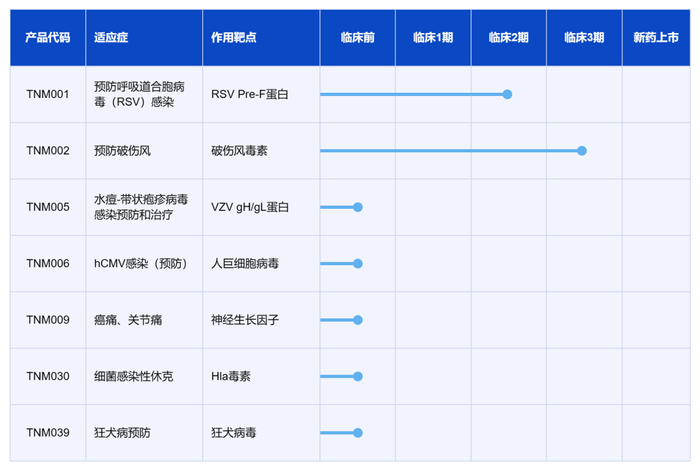The width and height of the screenshot is (700, 472).
Task: Select the TNM039 product code cell
Action: [48, 433]
